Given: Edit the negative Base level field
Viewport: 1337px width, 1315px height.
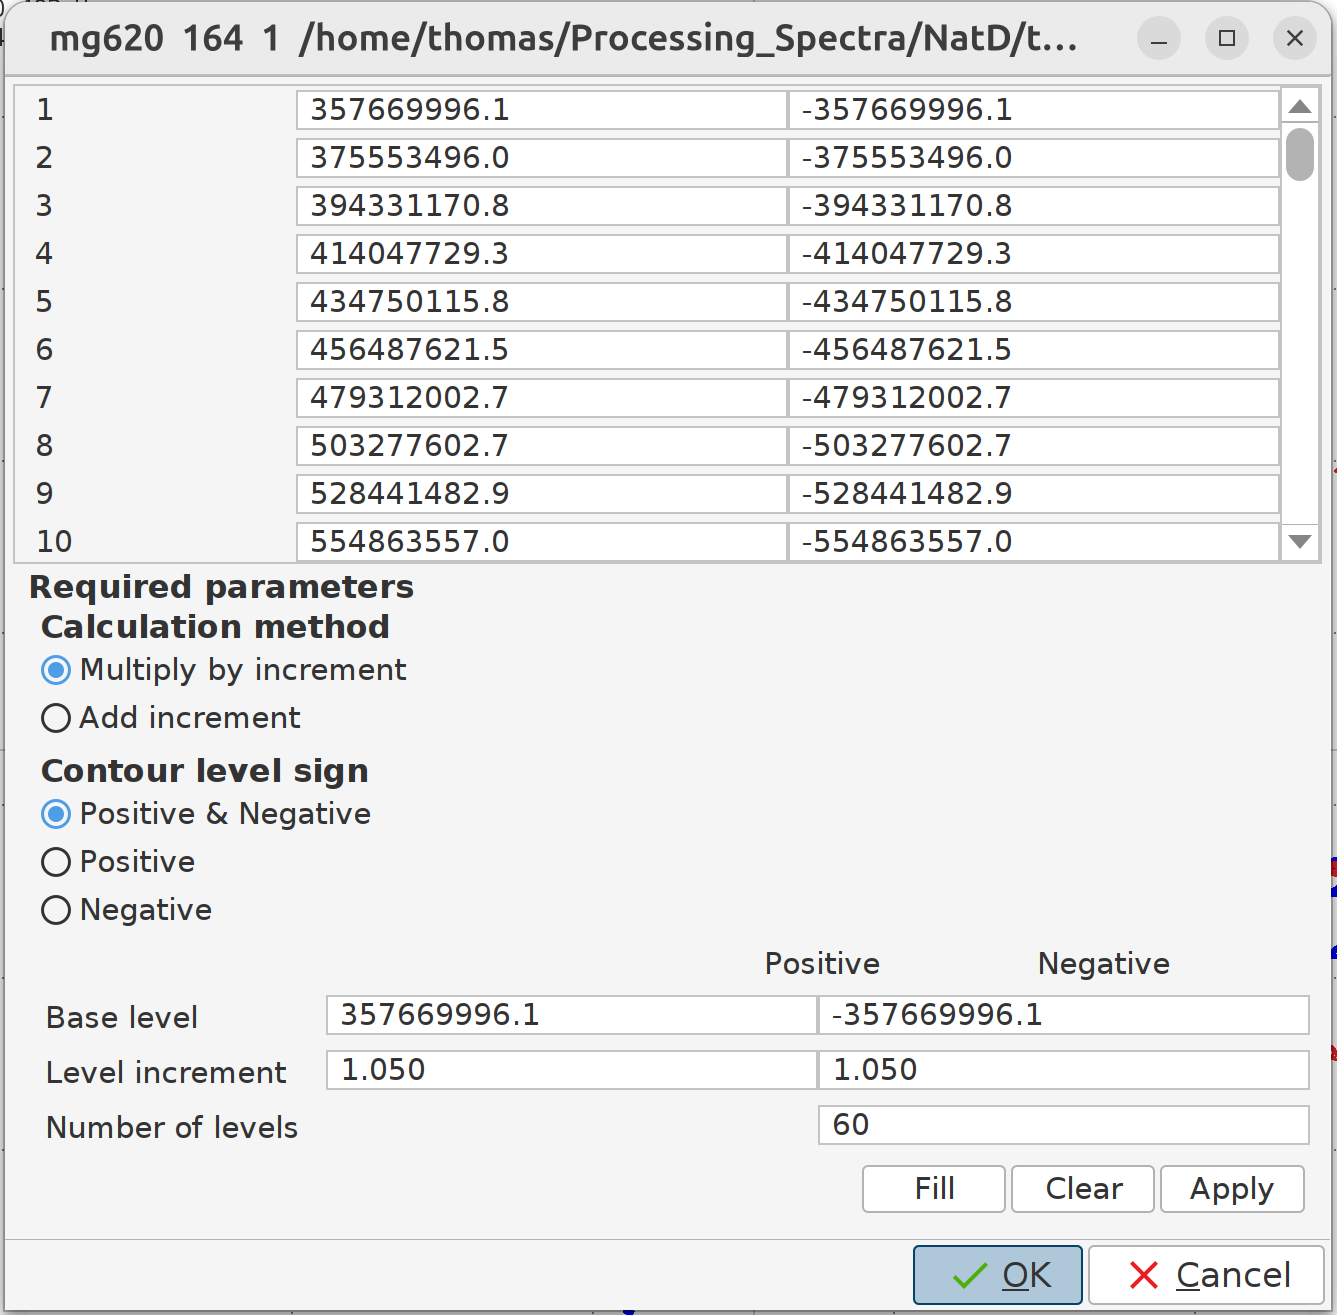Looking at the screenshot, I should coord(1062,1015).
